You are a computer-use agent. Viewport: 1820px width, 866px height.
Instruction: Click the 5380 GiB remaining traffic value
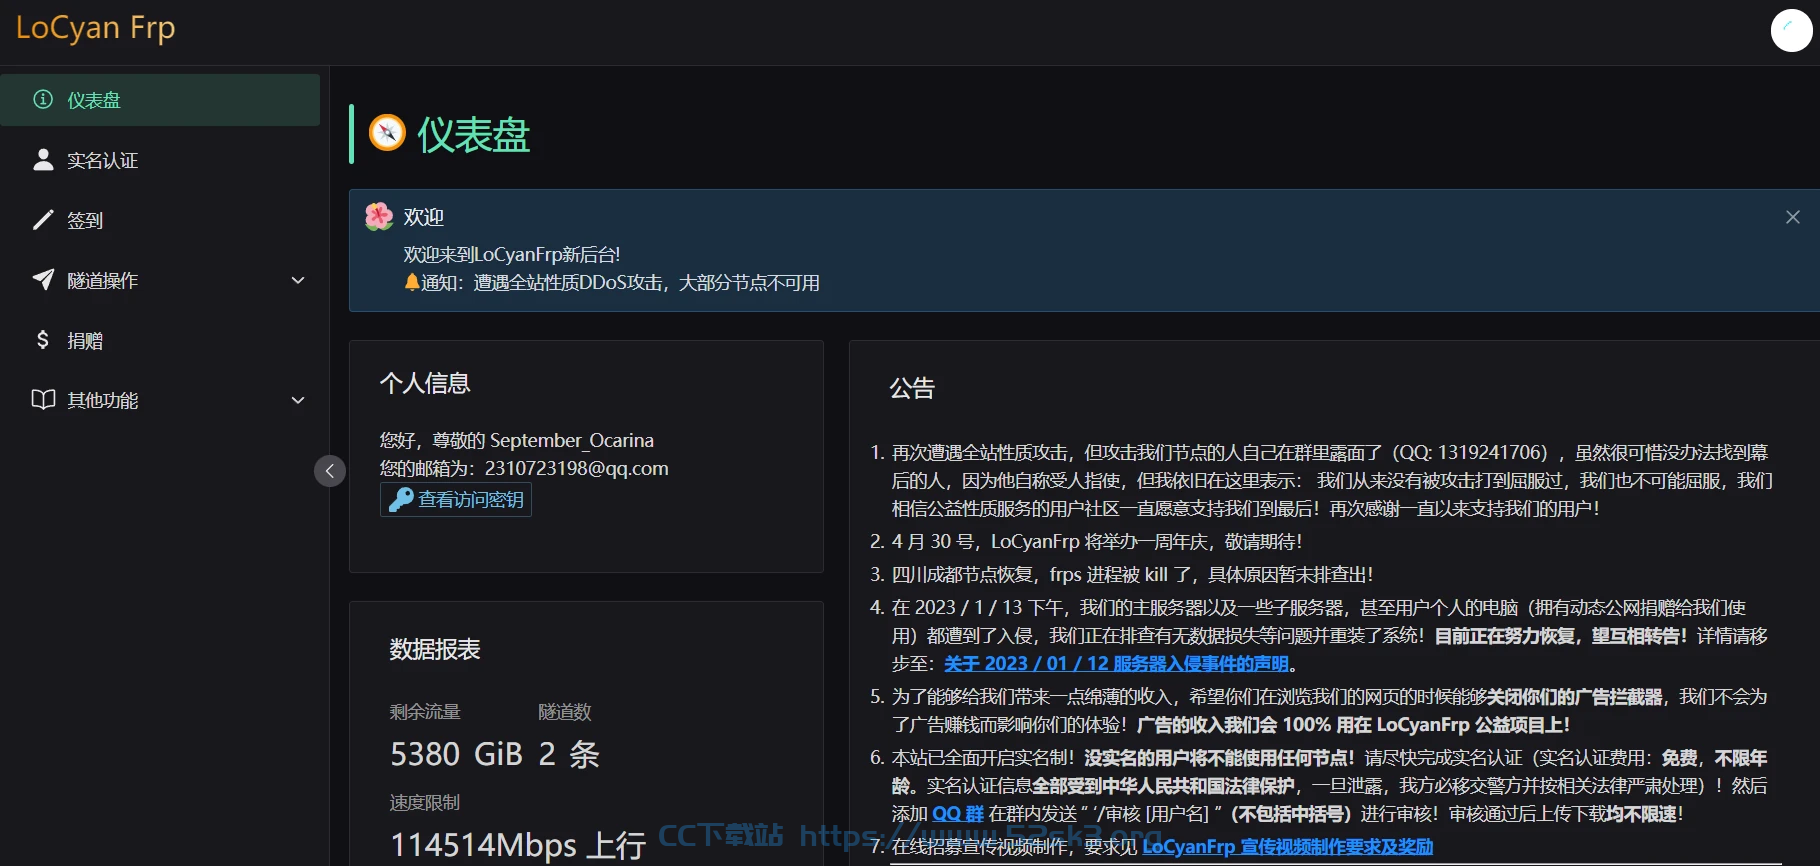(457, 754)
